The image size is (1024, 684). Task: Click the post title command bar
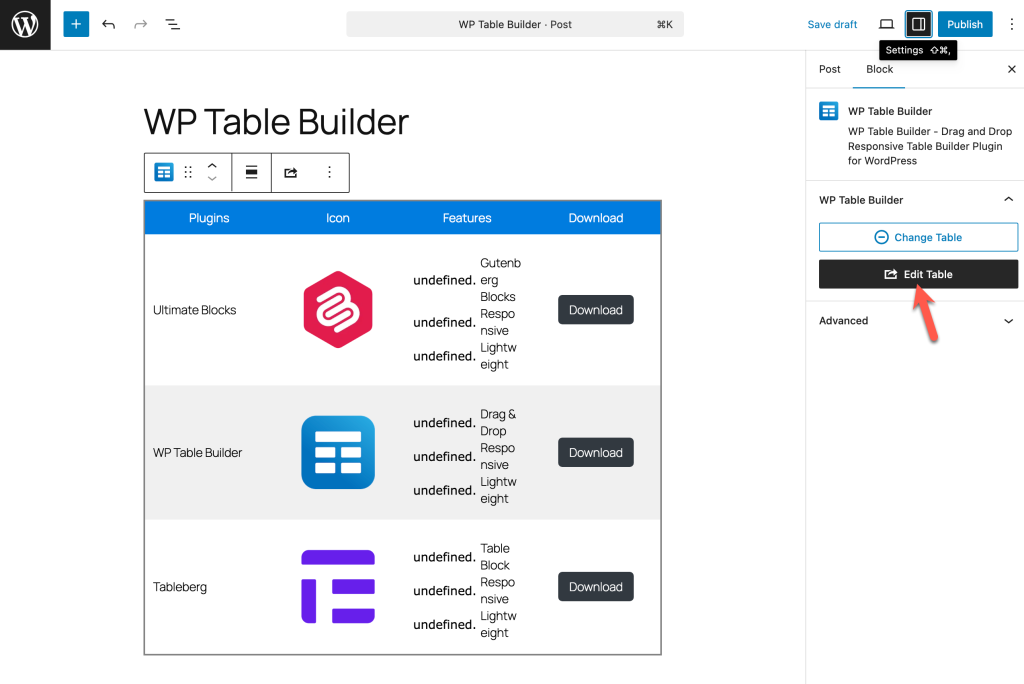(515, 24)
